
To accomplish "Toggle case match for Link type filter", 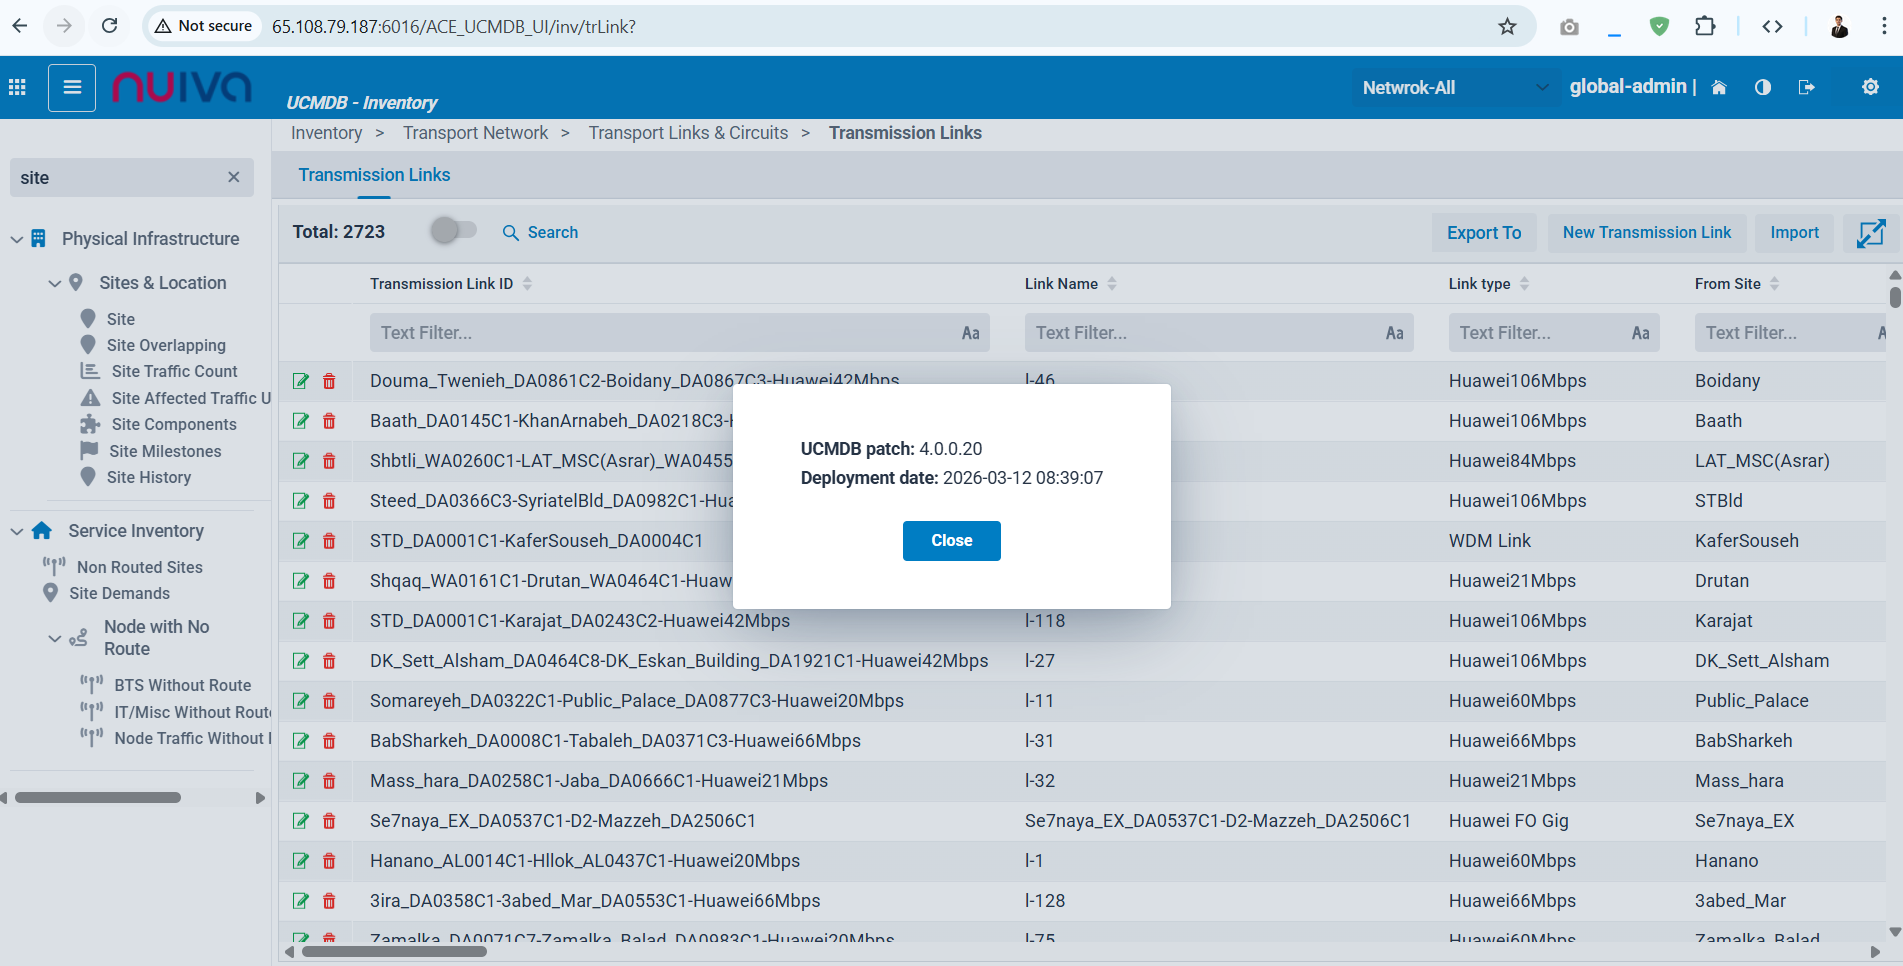I will (1640, 334).
